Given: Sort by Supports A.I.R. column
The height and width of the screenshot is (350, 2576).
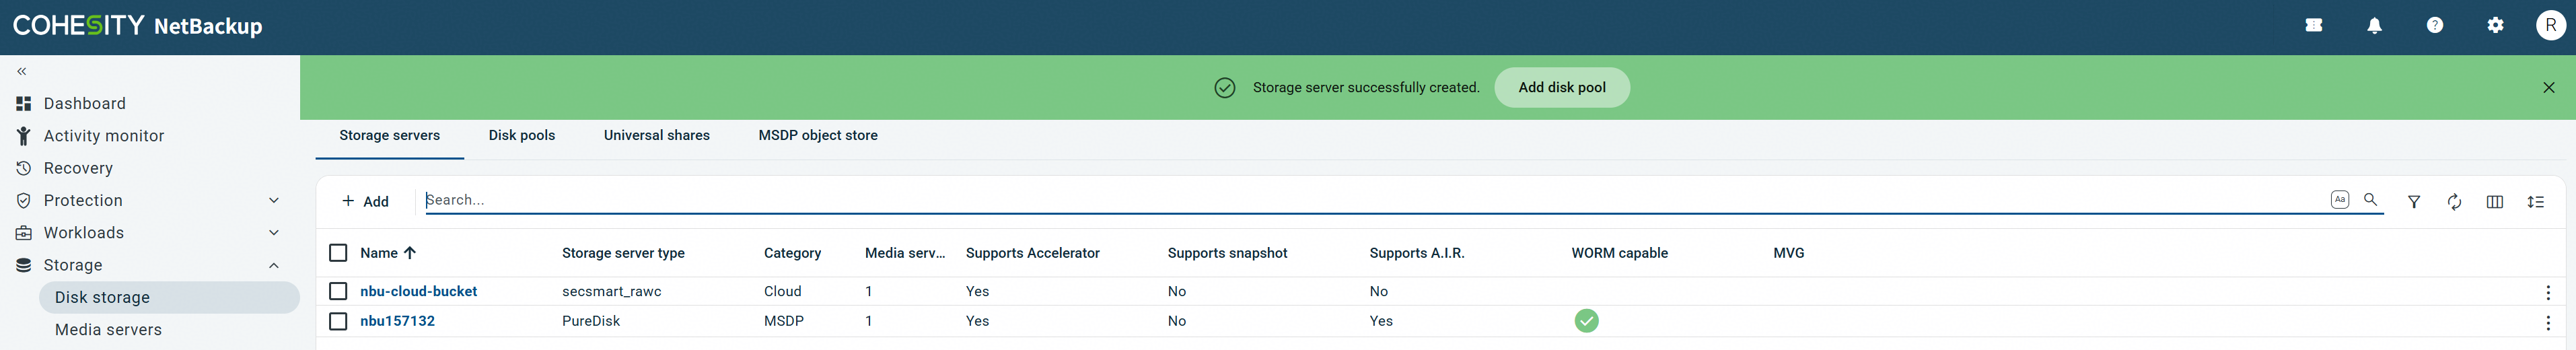Looking at the screenshot, I should coord(1416,253).
